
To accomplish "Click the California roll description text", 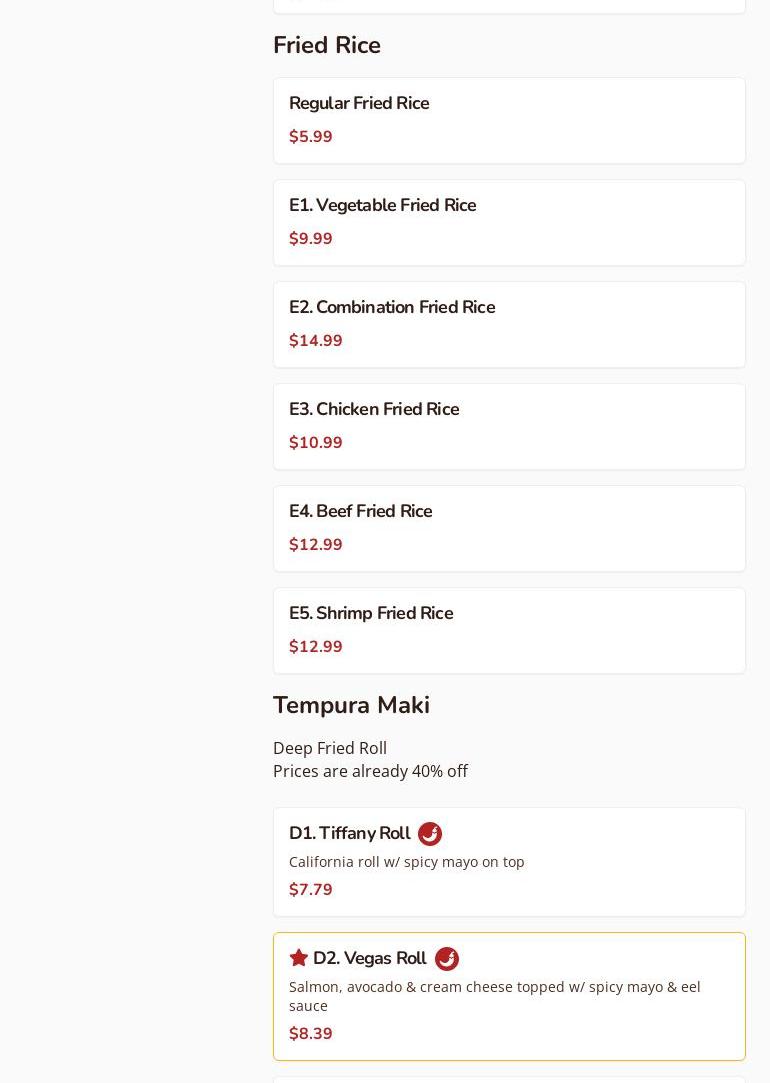I will (407, 862).
